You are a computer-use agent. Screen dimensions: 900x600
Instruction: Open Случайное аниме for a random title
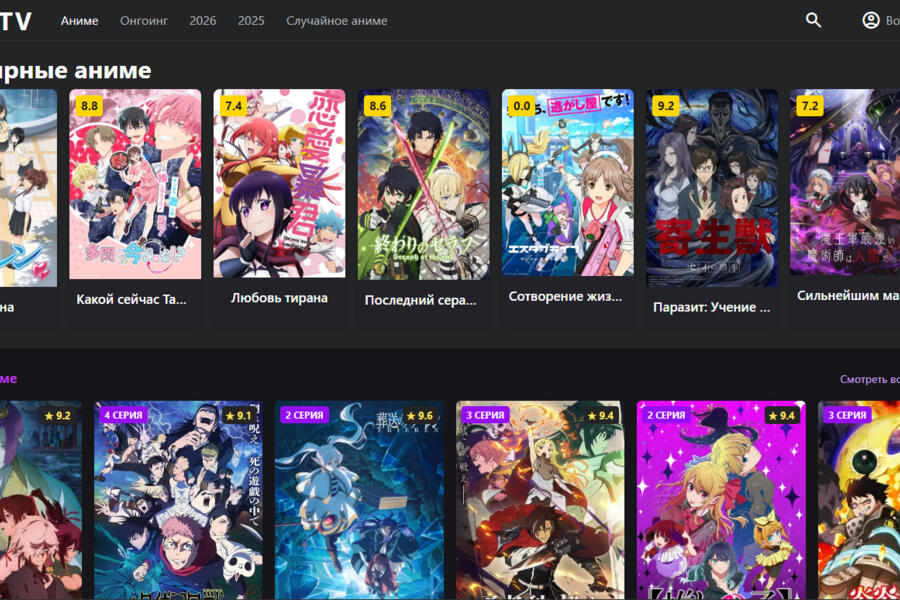[337, 20]
